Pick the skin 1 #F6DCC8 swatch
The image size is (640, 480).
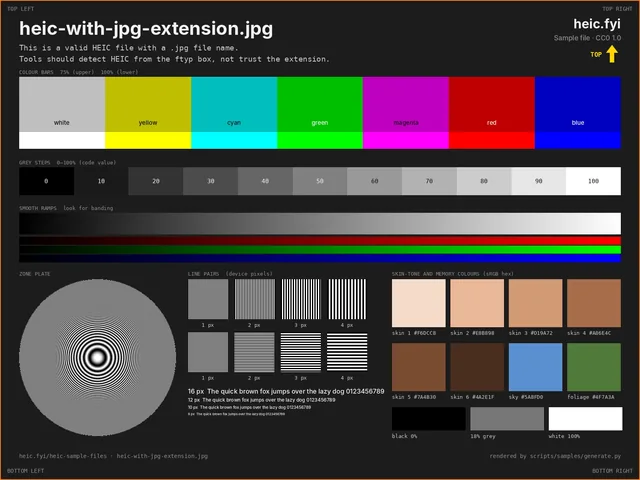[x=419, y=303]
